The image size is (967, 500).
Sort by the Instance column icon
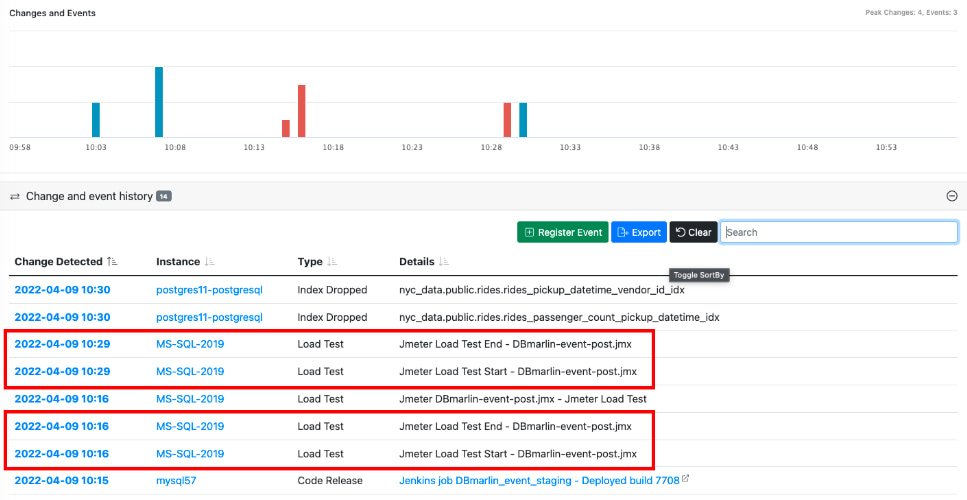(x=209, y=262)
